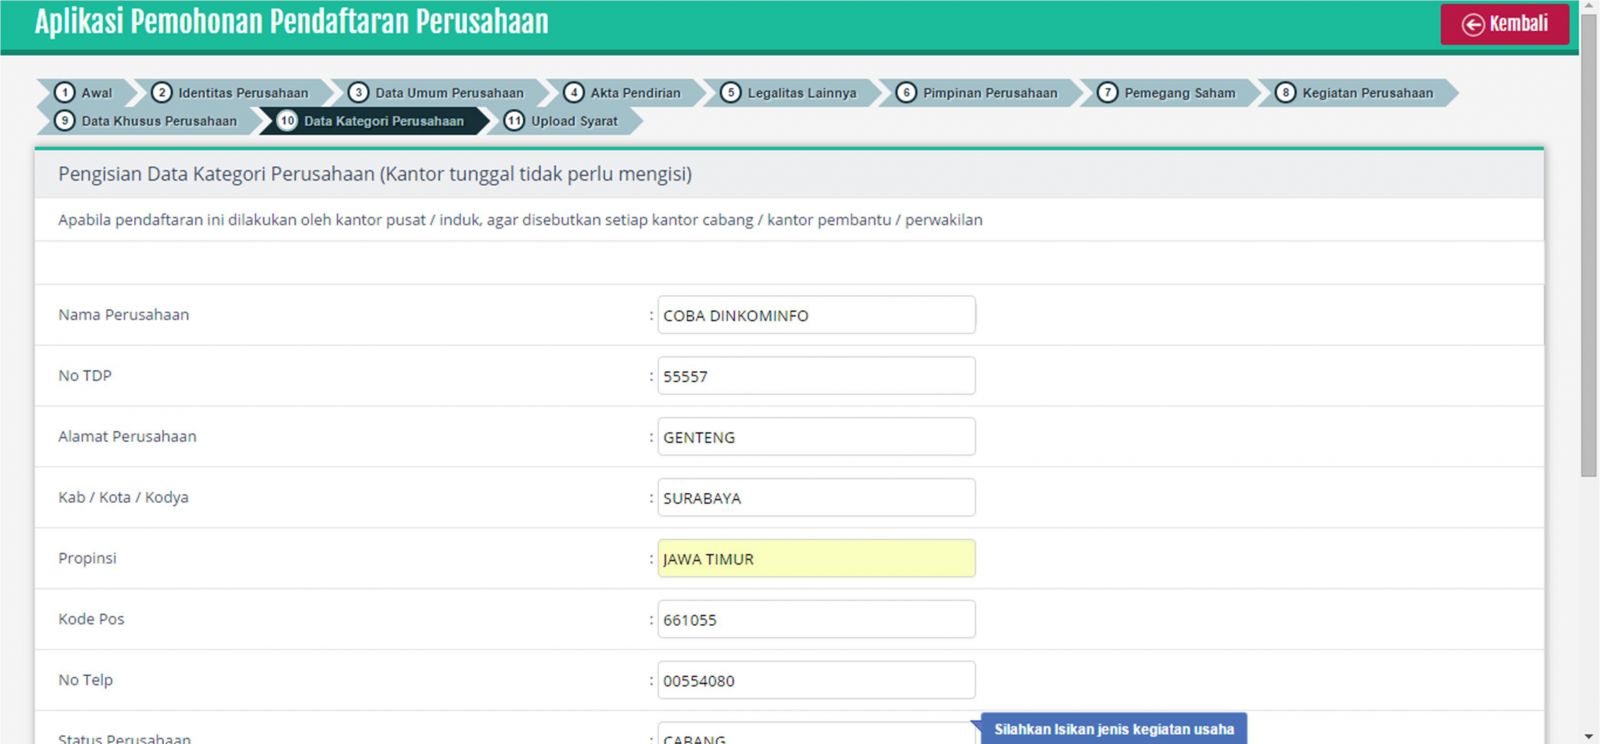Edit the Alamat Perusahaan field
Viewport: 1600px width, 744px height.
pyautogui.click(x=816, y=437)
